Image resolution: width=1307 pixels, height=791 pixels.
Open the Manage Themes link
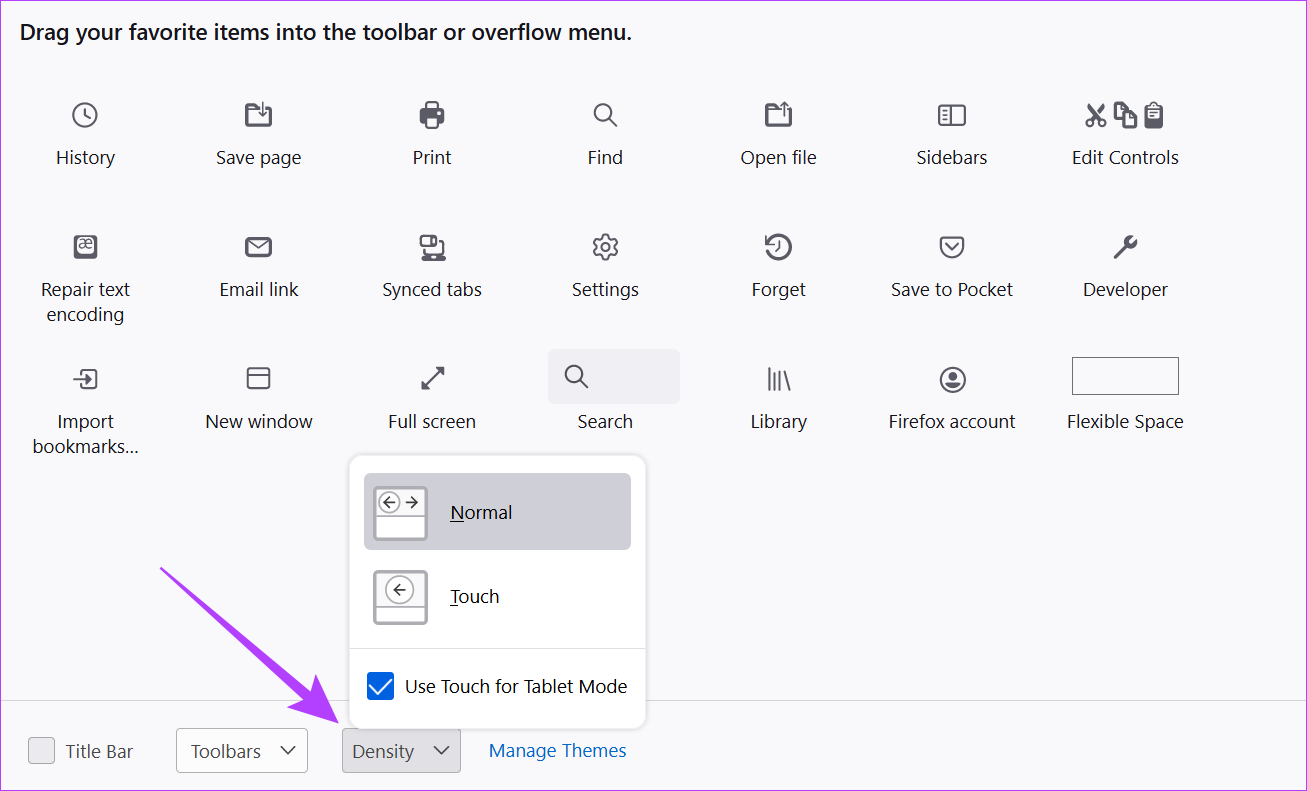[557, 751]
